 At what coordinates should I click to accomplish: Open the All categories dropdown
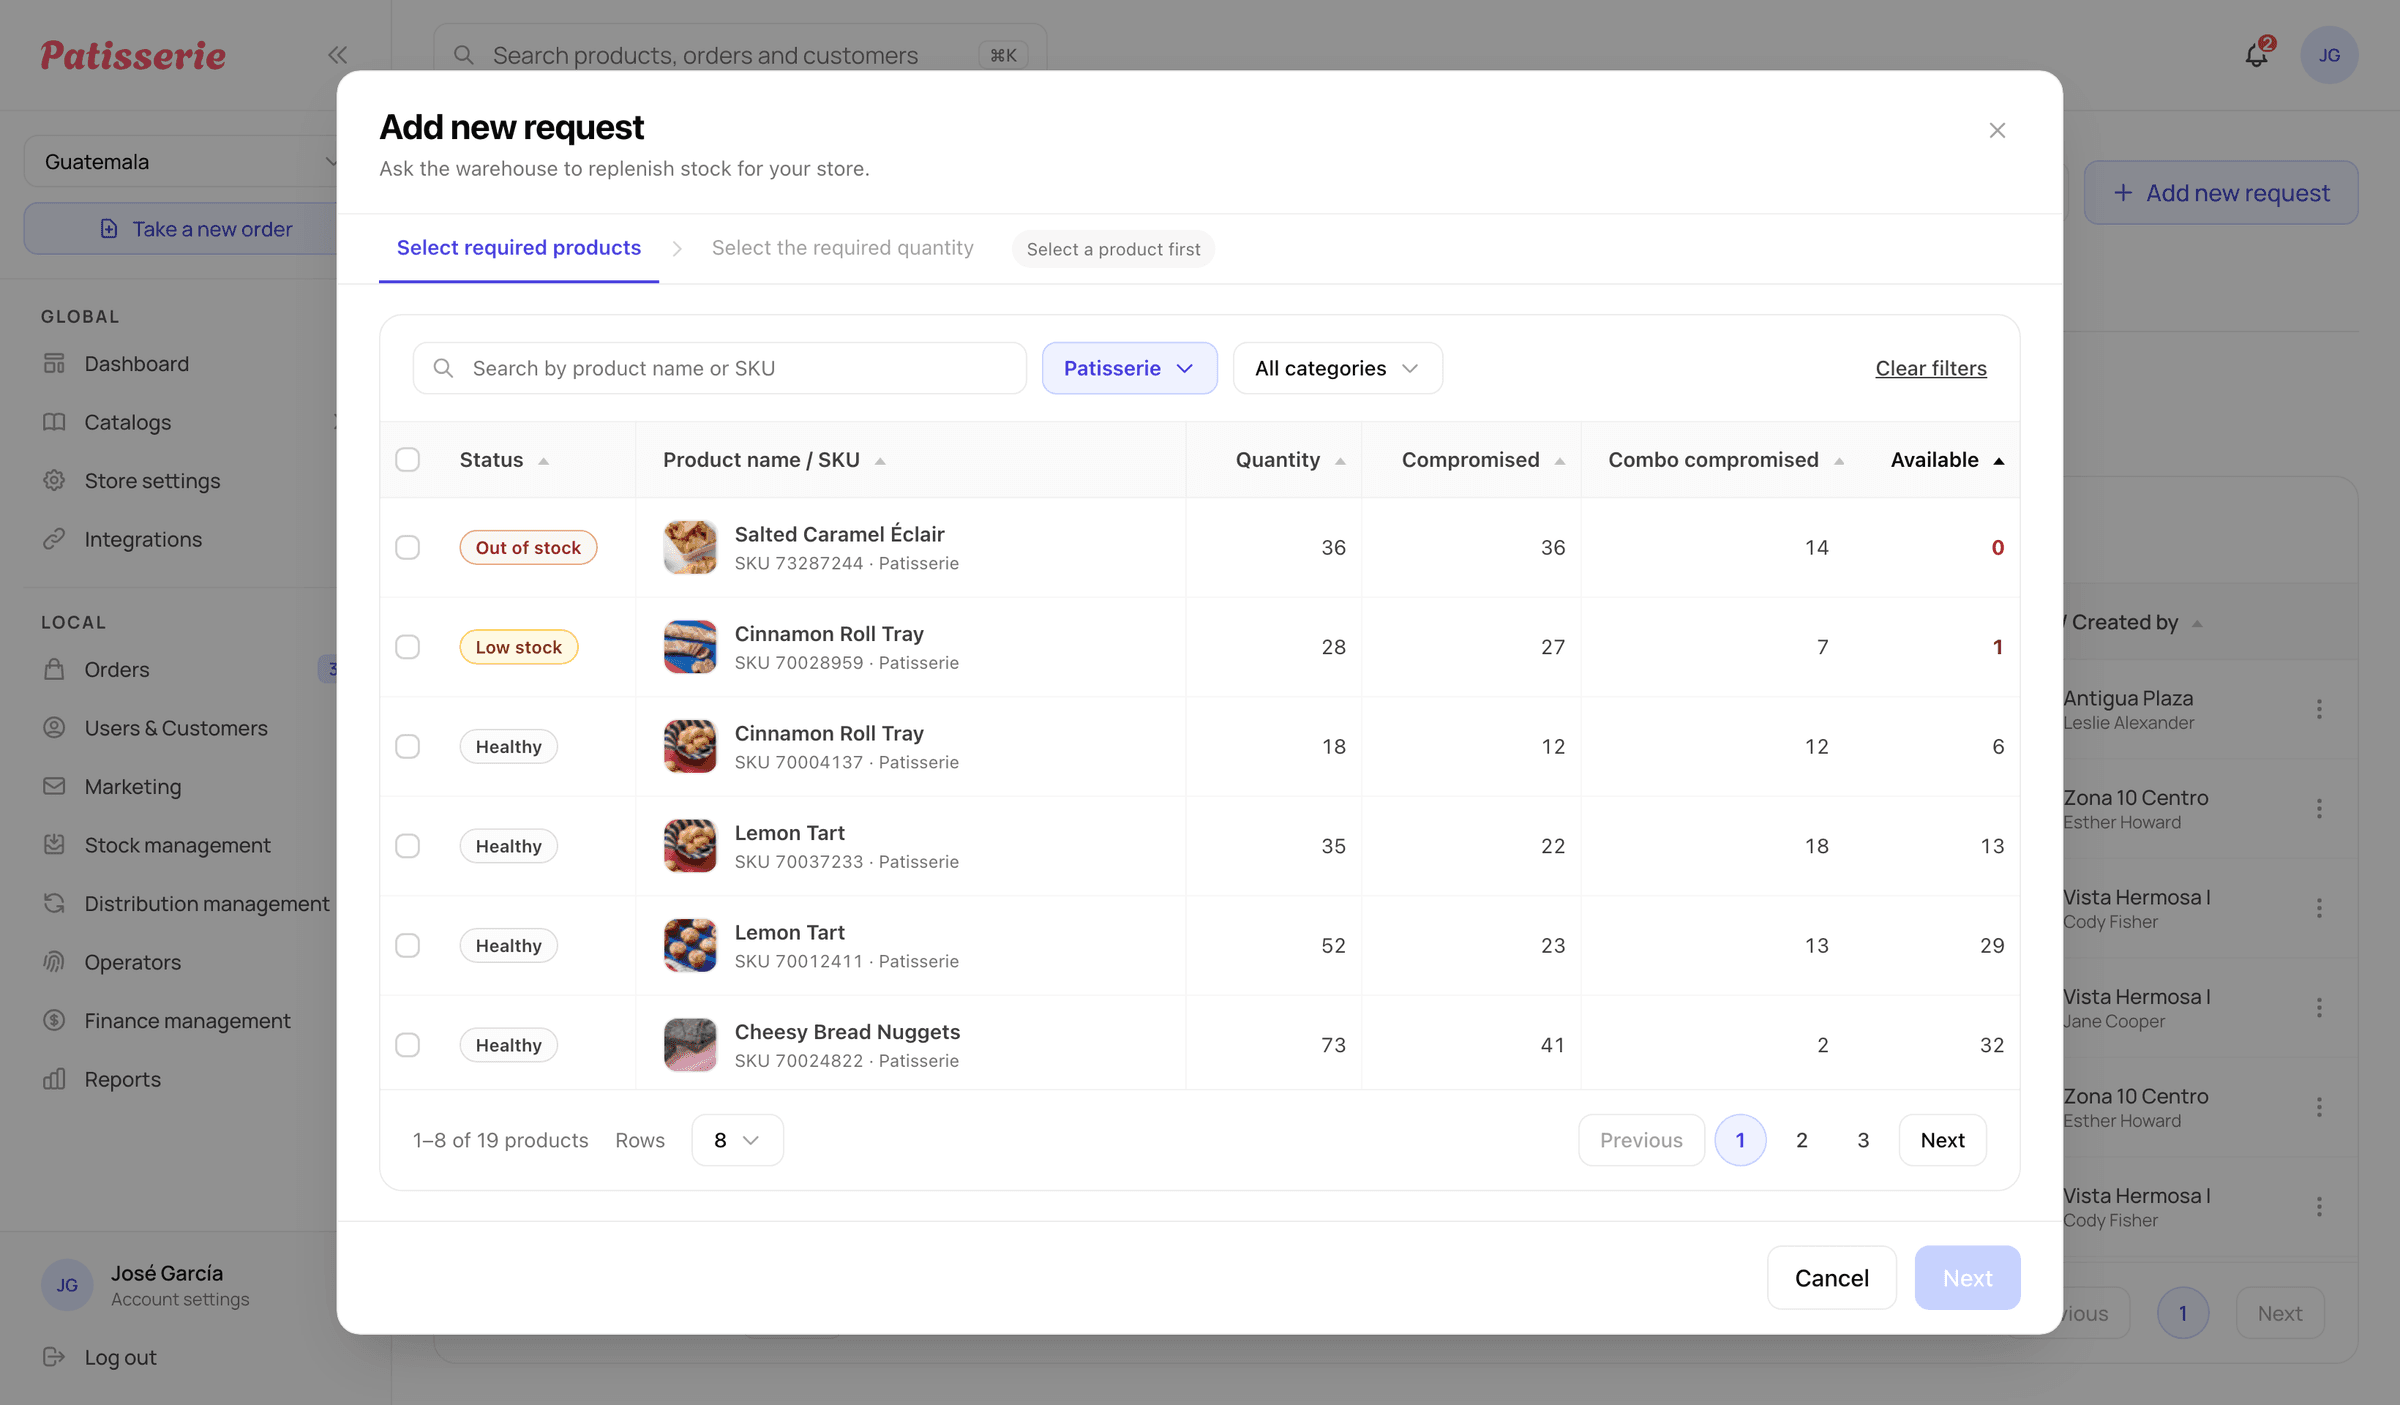(x=1337, y=368)
